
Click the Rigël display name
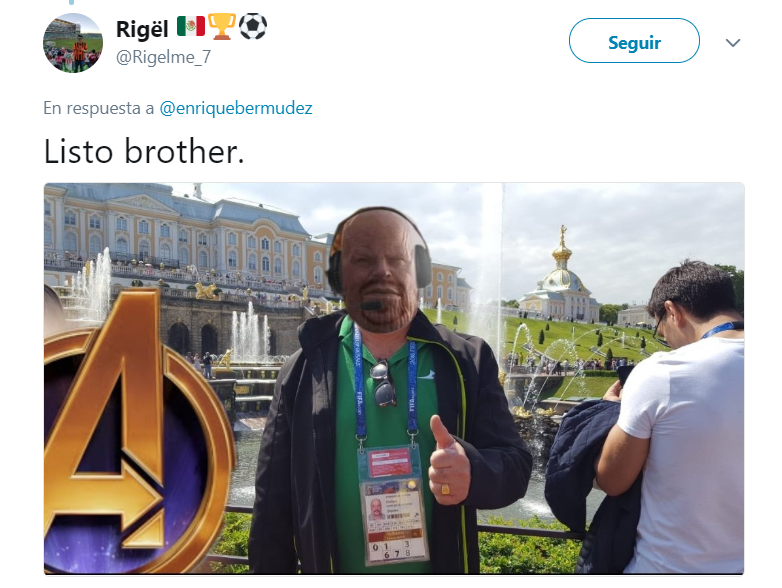pyautogui.click(x=142, y=29)
